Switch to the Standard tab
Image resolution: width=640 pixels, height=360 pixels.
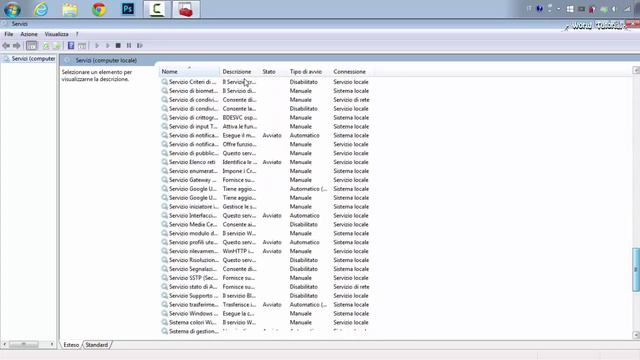coord(97,345)
